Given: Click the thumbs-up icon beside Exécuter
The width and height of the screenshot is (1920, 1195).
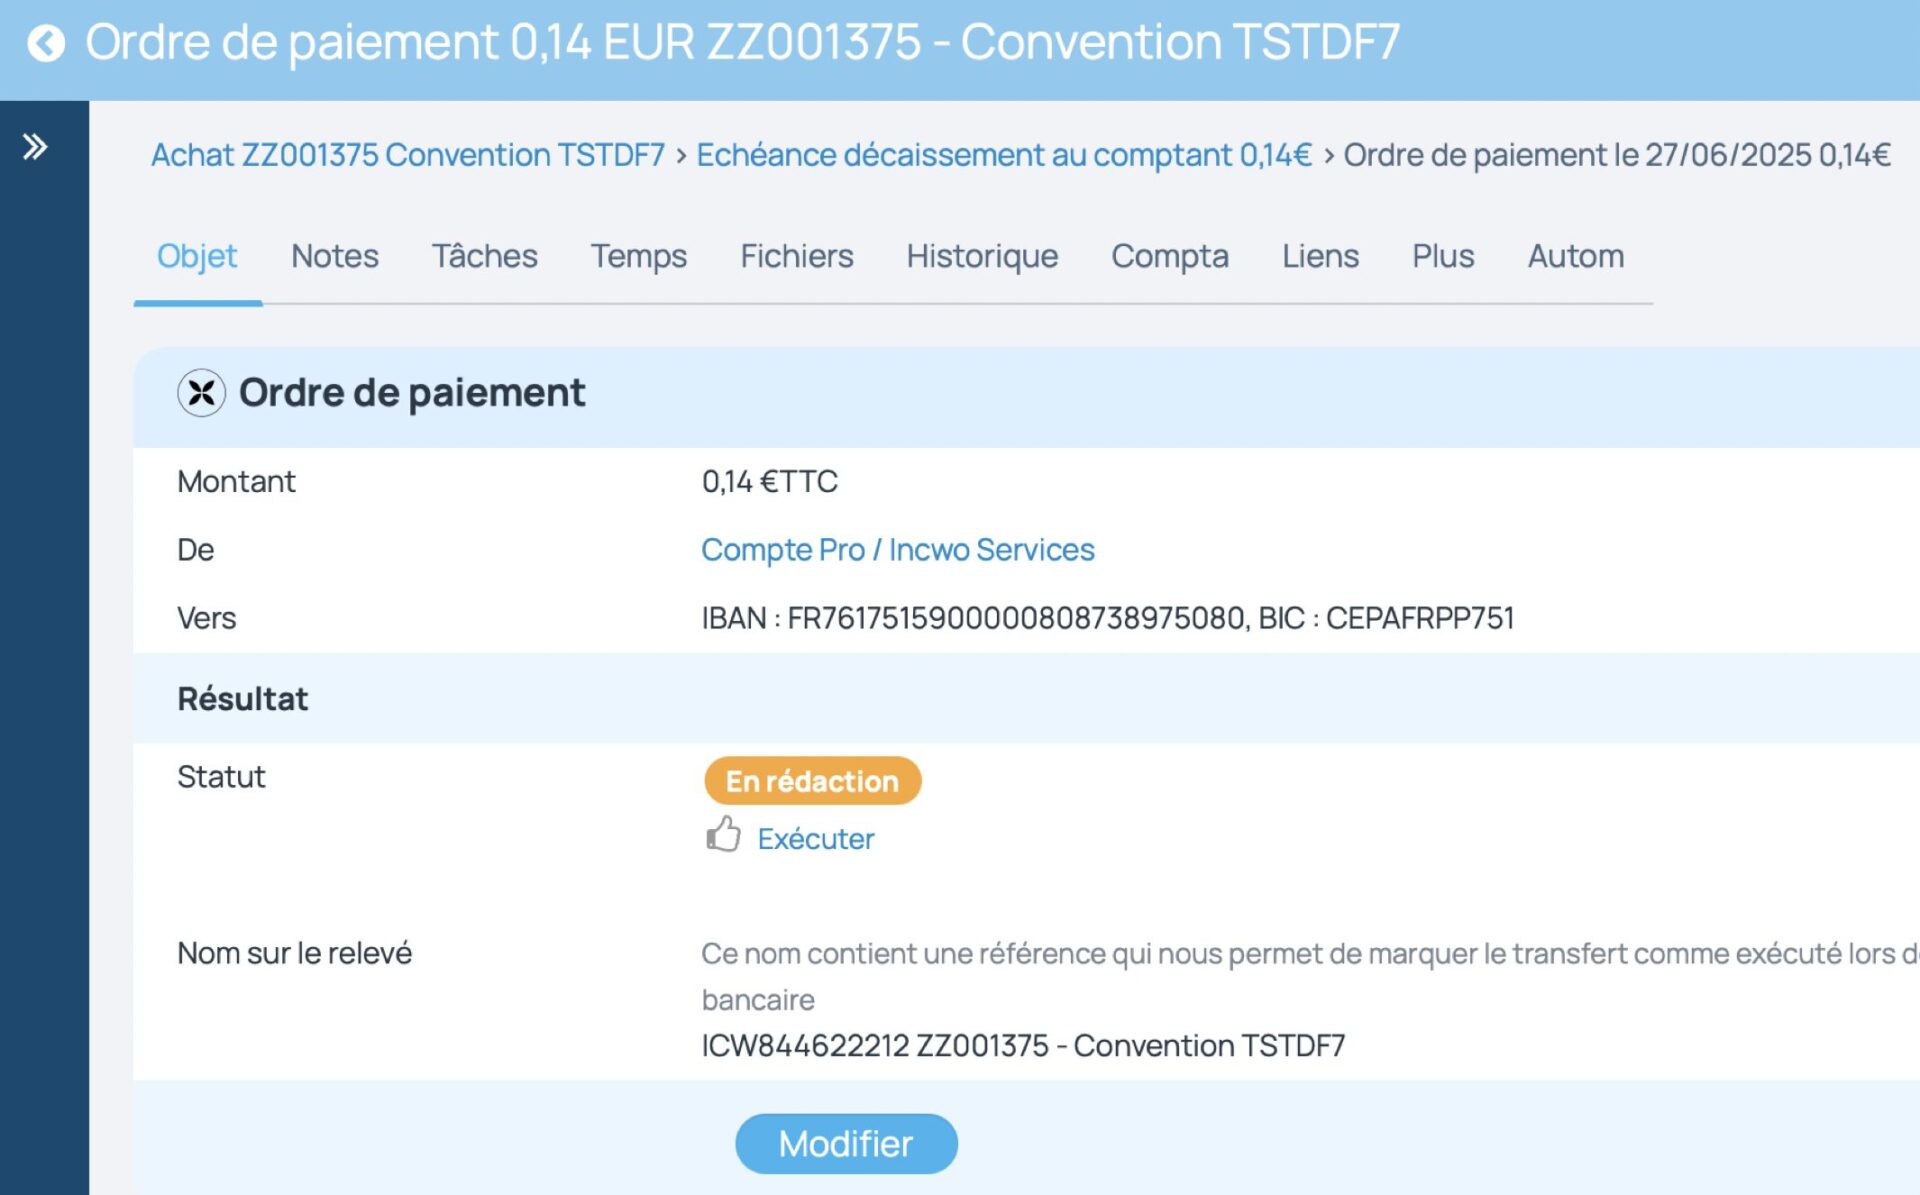Looking at the screenshot, I should pos(723,835).
